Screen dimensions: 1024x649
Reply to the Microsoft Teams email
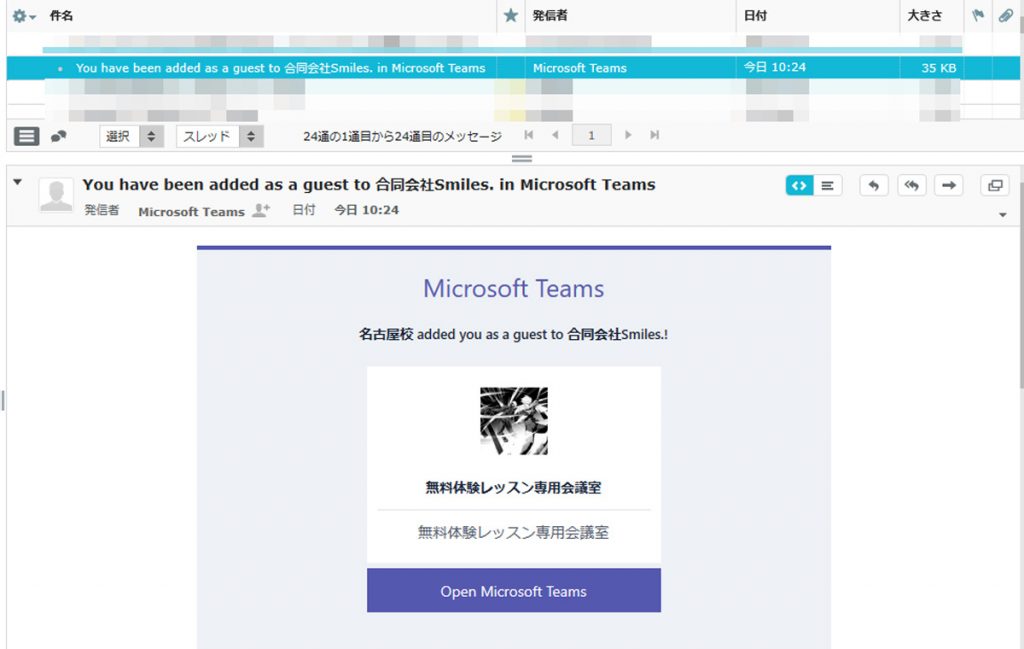click(874, 185)
